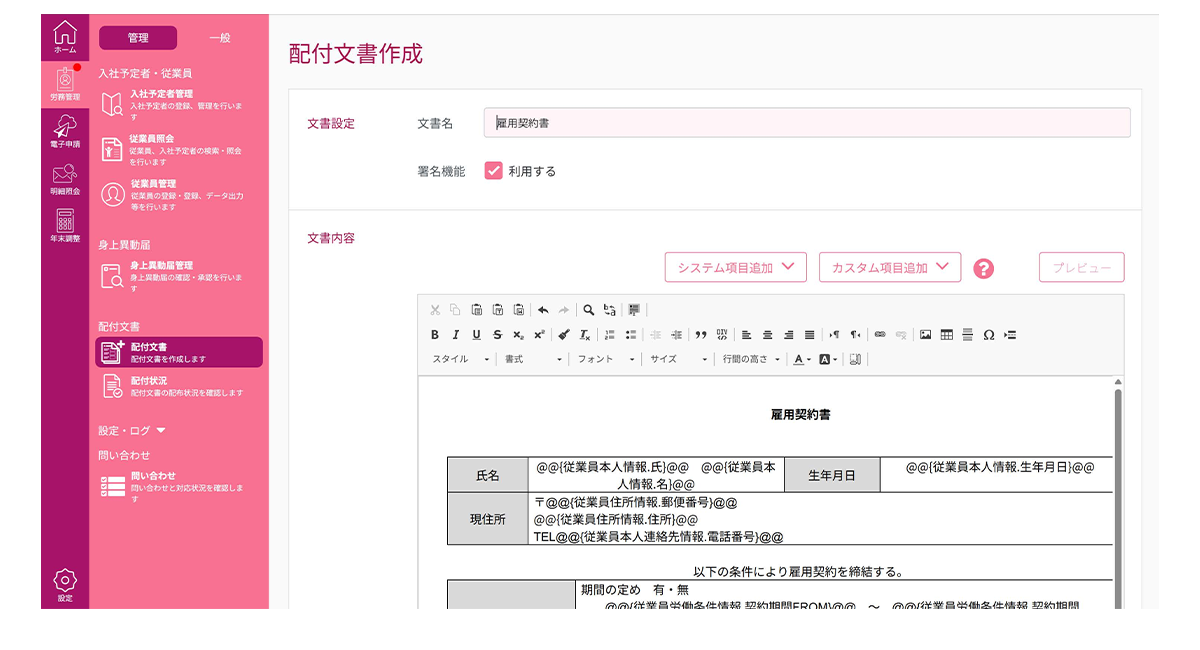Click the undo arrow in the editor
This screenshot has height=650, width=1200.
tap(543, 310)
